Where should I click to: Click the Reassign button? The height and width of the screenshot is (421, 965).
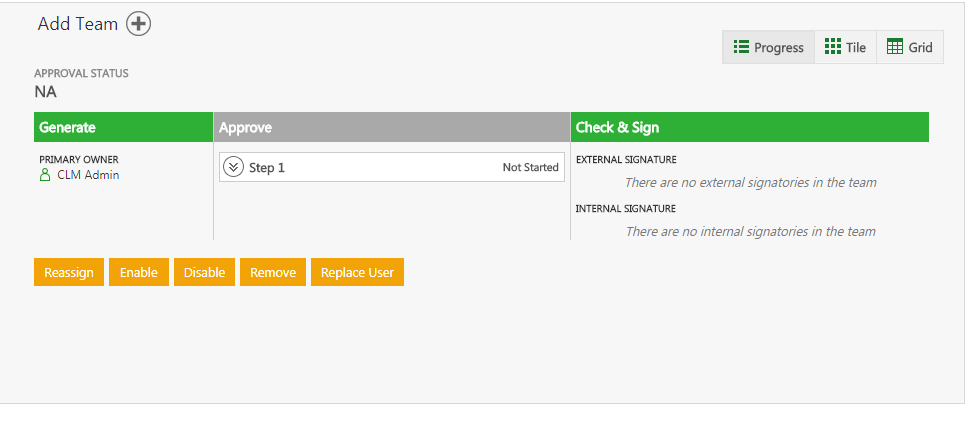click(69, 273)
